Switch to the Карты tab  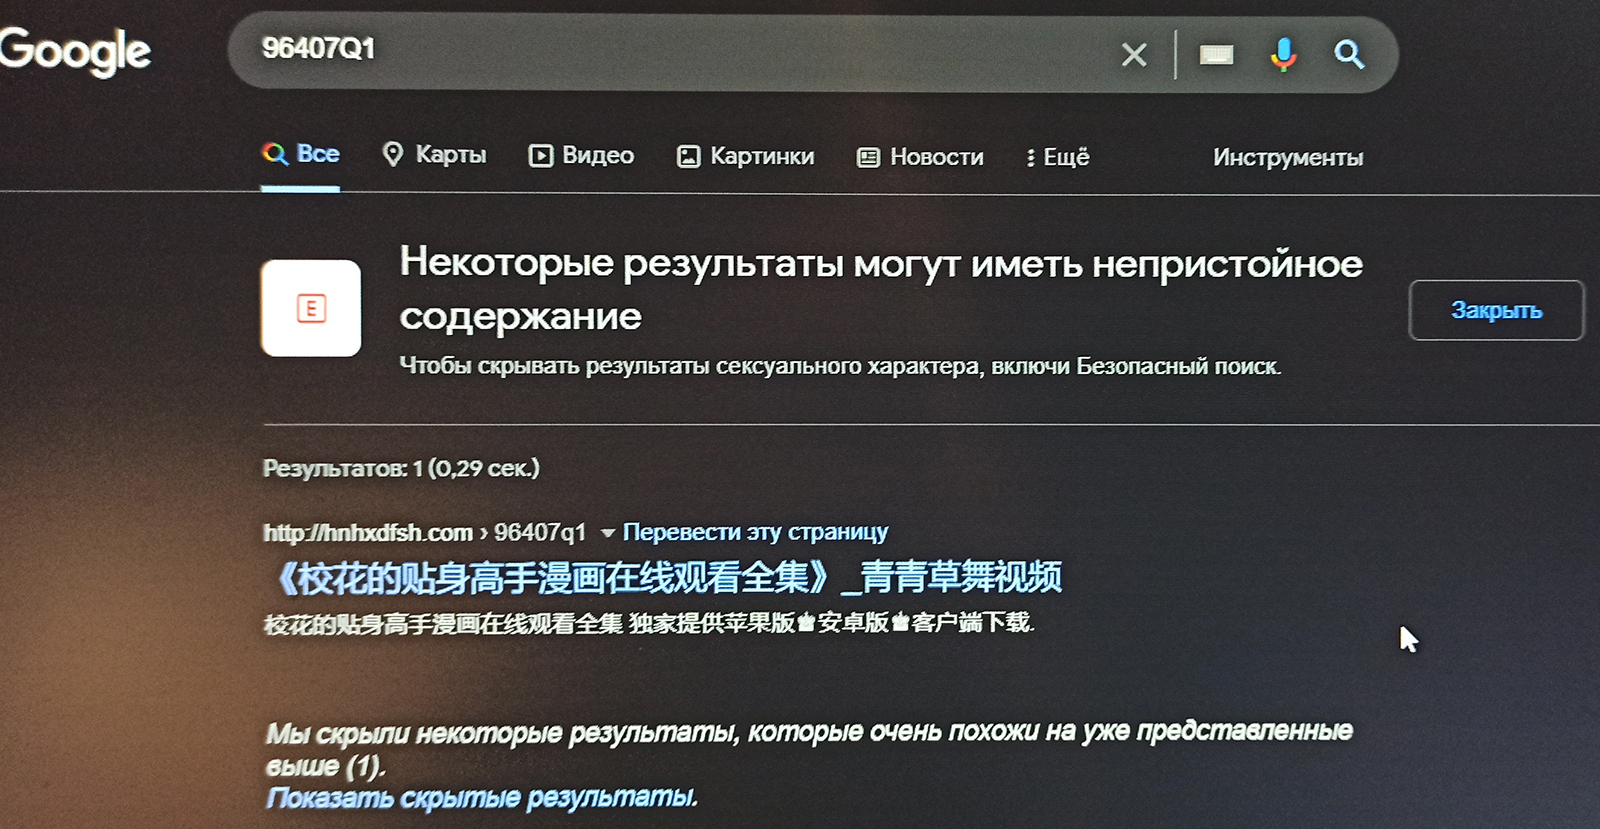click(x=435, y=154)
